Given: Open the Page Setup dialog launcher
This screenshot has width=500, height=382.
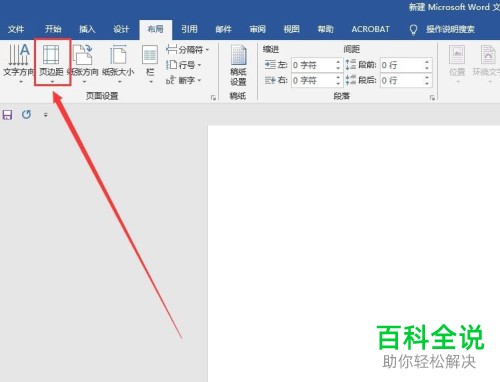Looking at the screenshot, I should pos(213,97).
